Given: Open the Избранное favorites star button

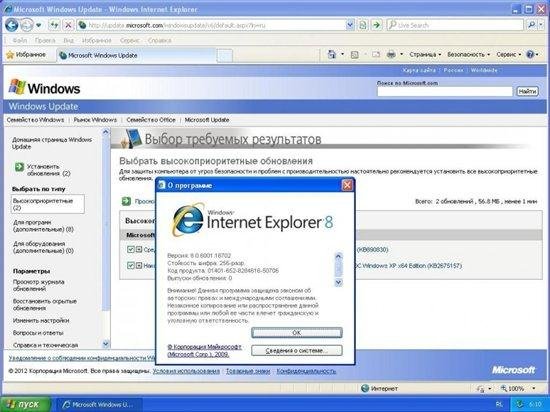Looking at the screenshot, I should tap(26, 55).
